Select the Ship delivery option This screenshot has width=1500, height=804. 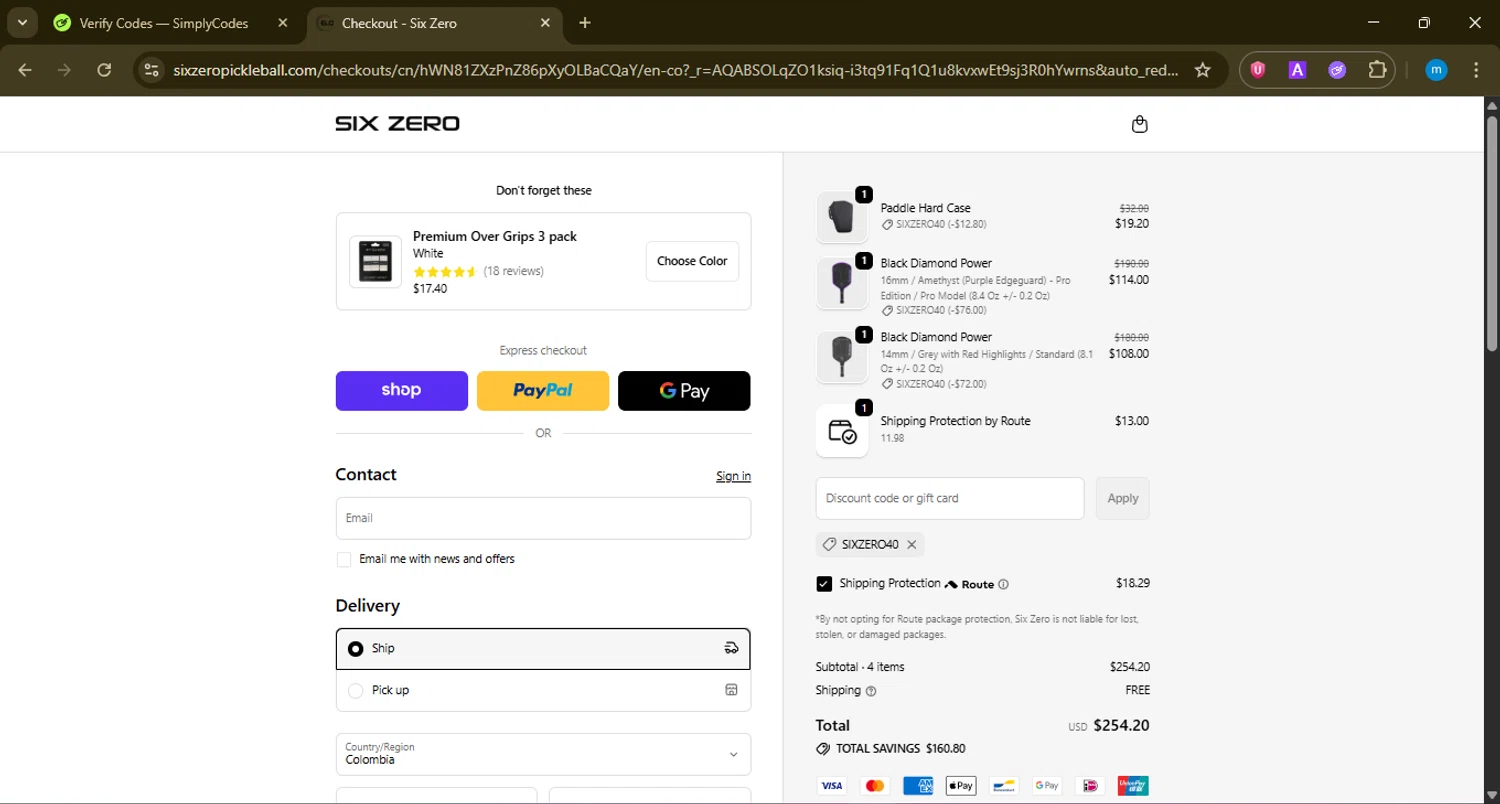543,649
